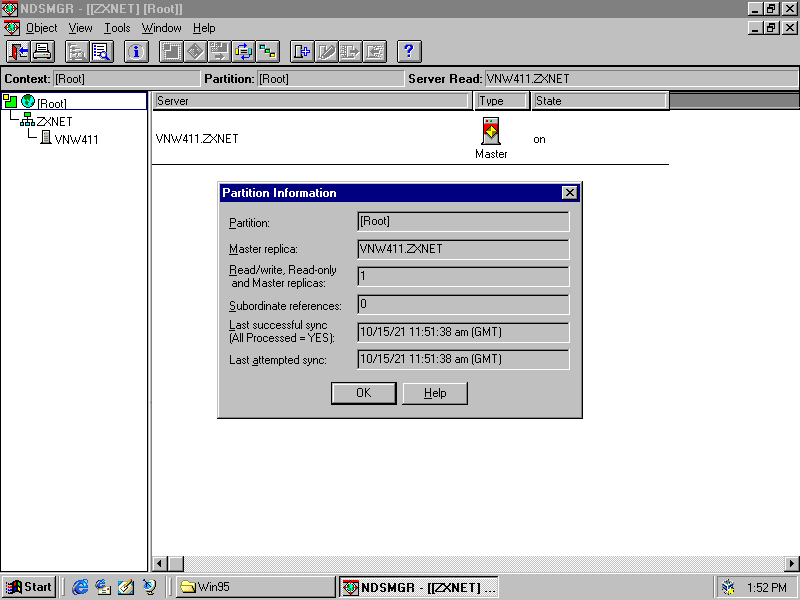Click the Start button

pos(30,587)
